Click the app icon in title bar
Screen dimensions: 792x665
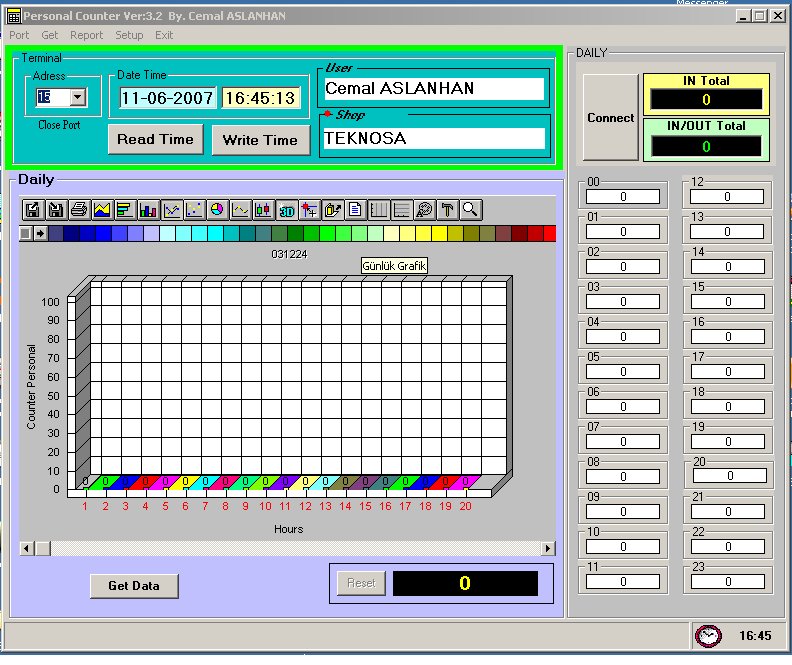tap(14, 16)
